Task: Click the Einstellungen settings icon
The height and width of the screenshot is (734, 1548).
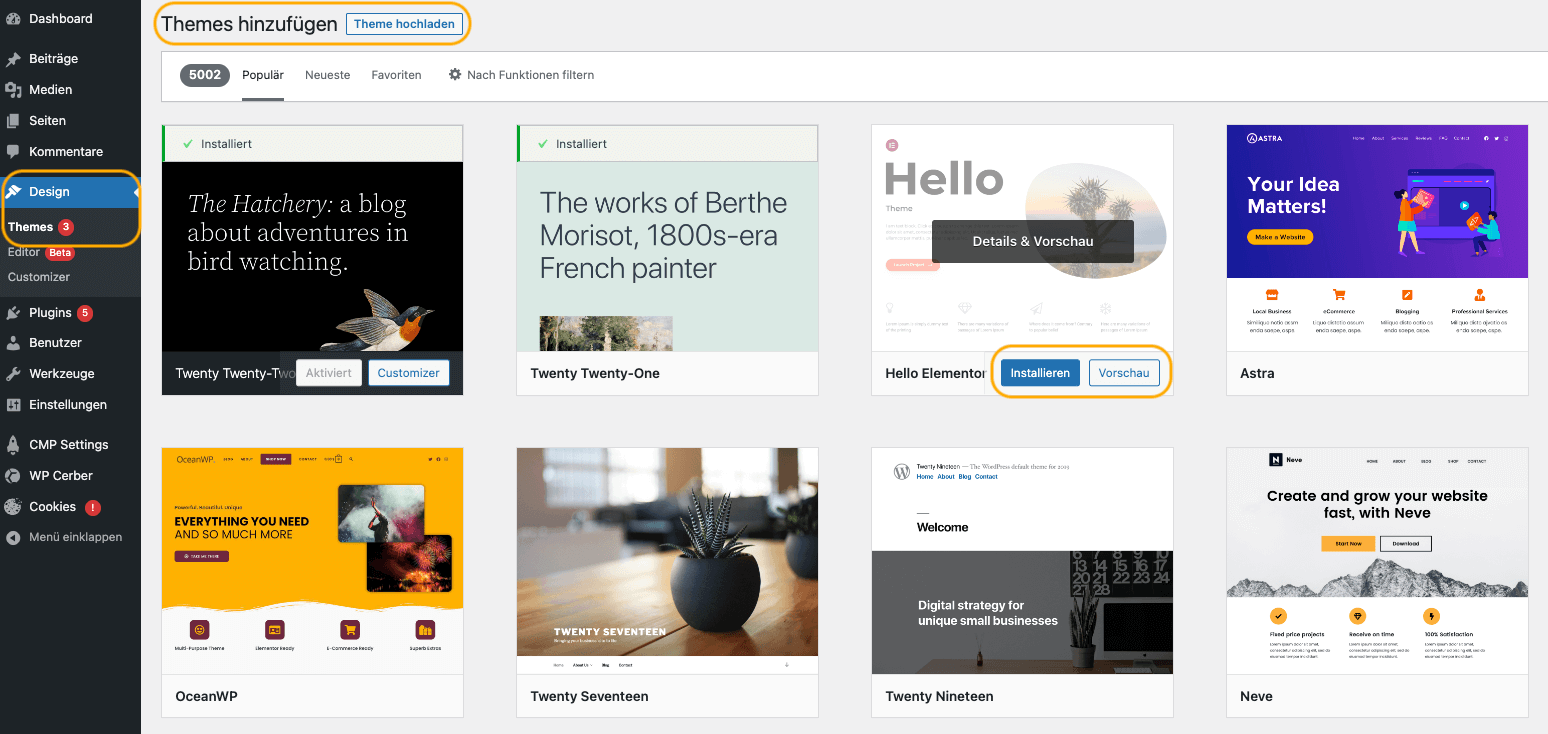Action: pyautogui.click(x=13, y=405)
